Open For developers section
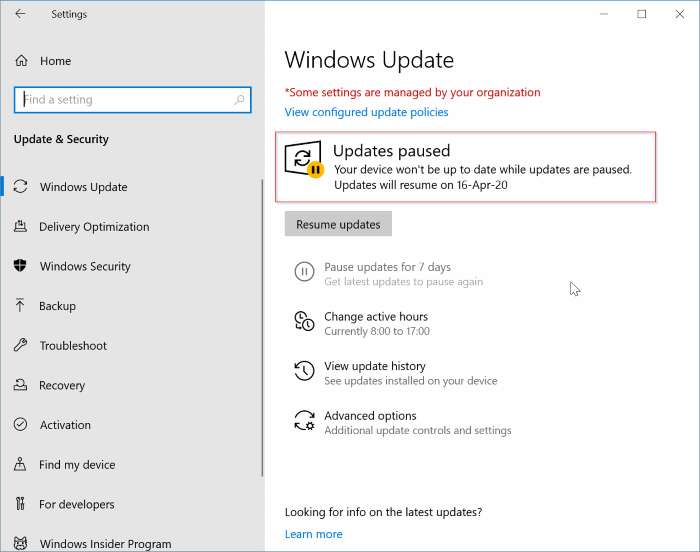This screenshot has width=700, height=552. [77, 504]
